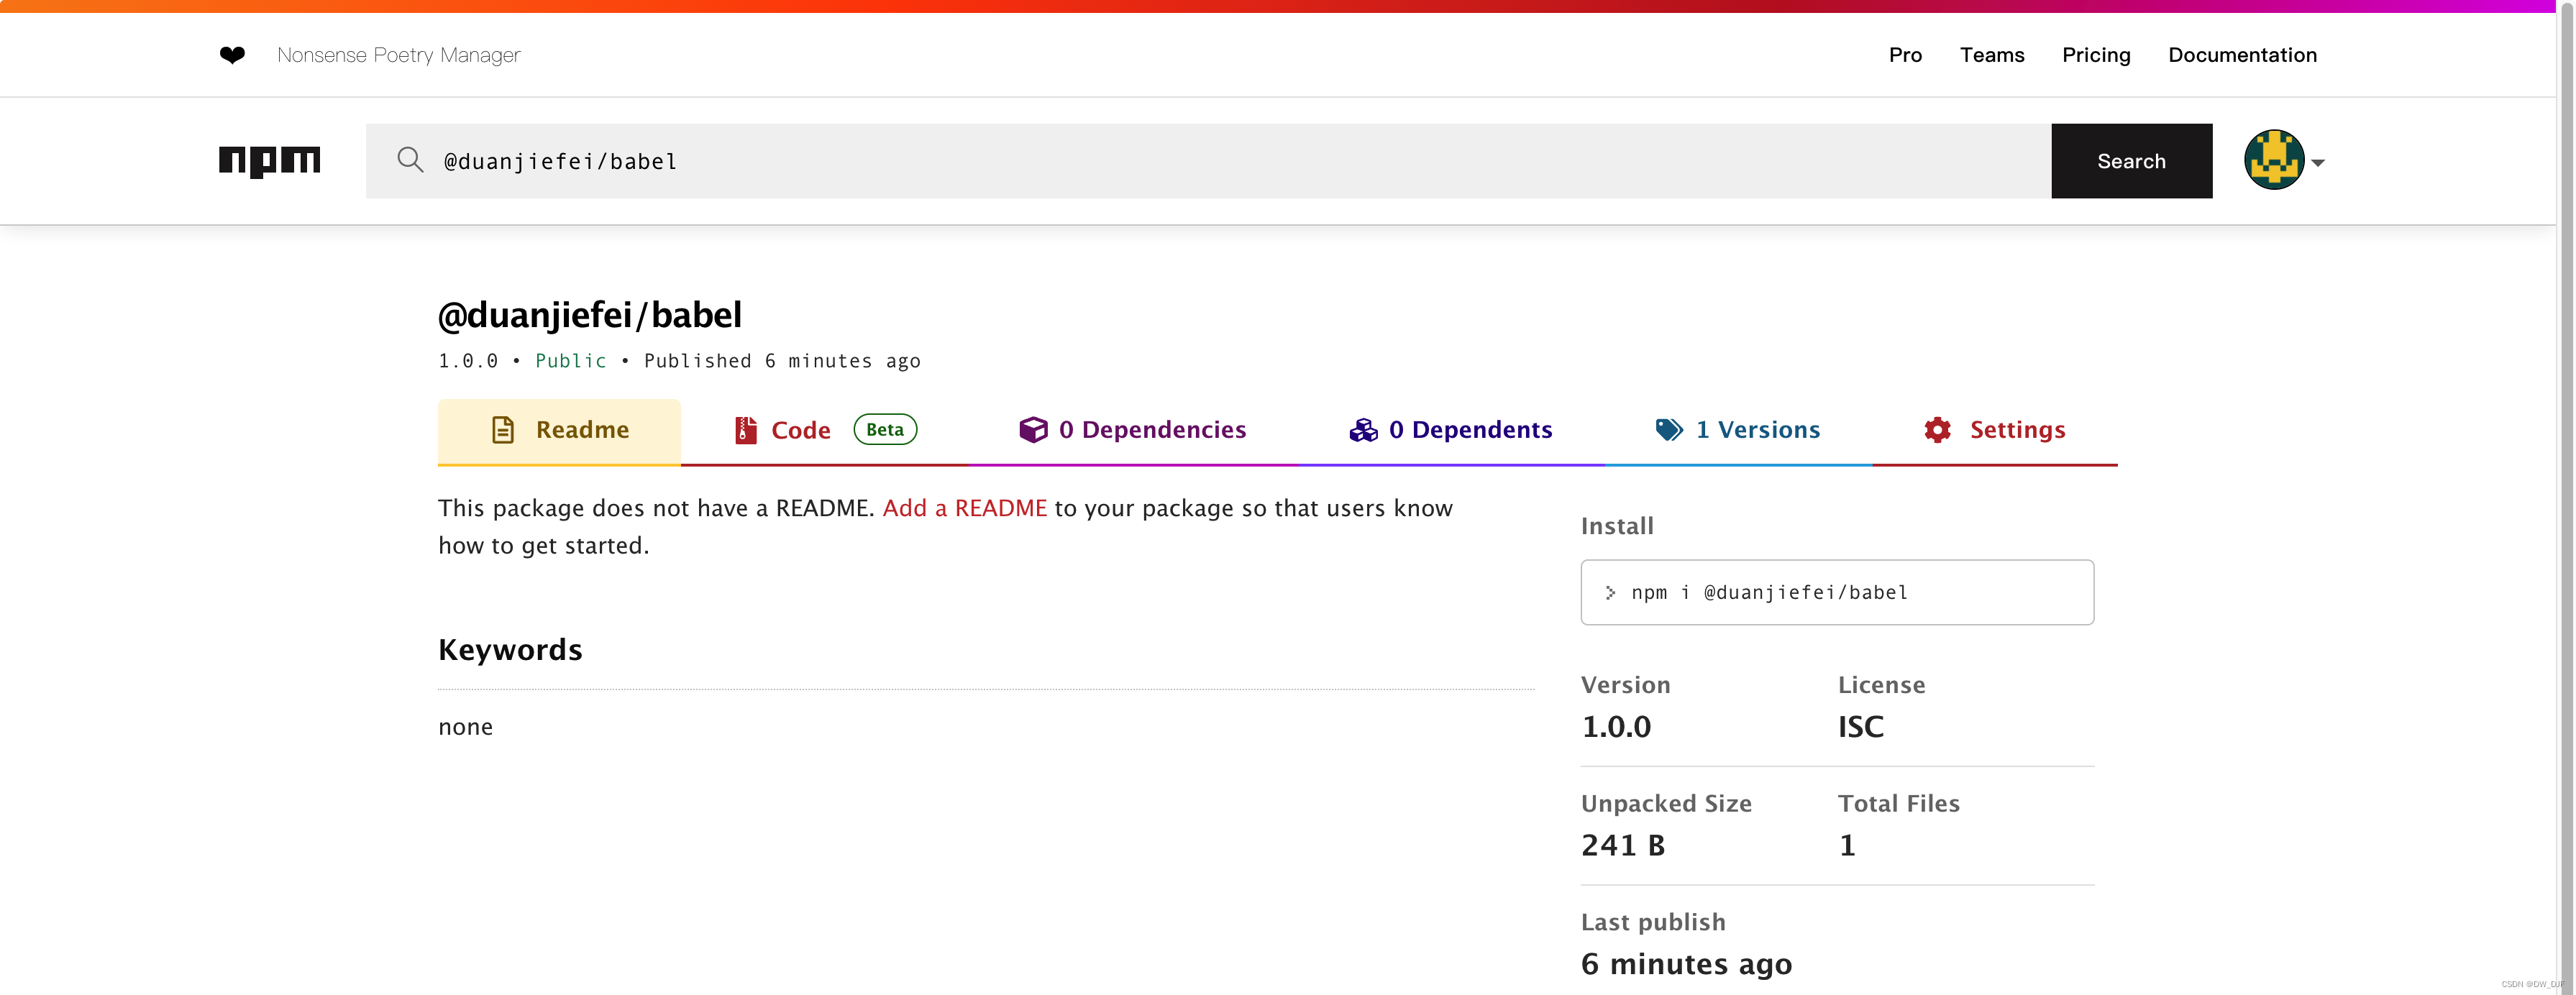The image size is (2576, 995).
Task: Click the Settings gear icon
Action: click(1937, 430)
